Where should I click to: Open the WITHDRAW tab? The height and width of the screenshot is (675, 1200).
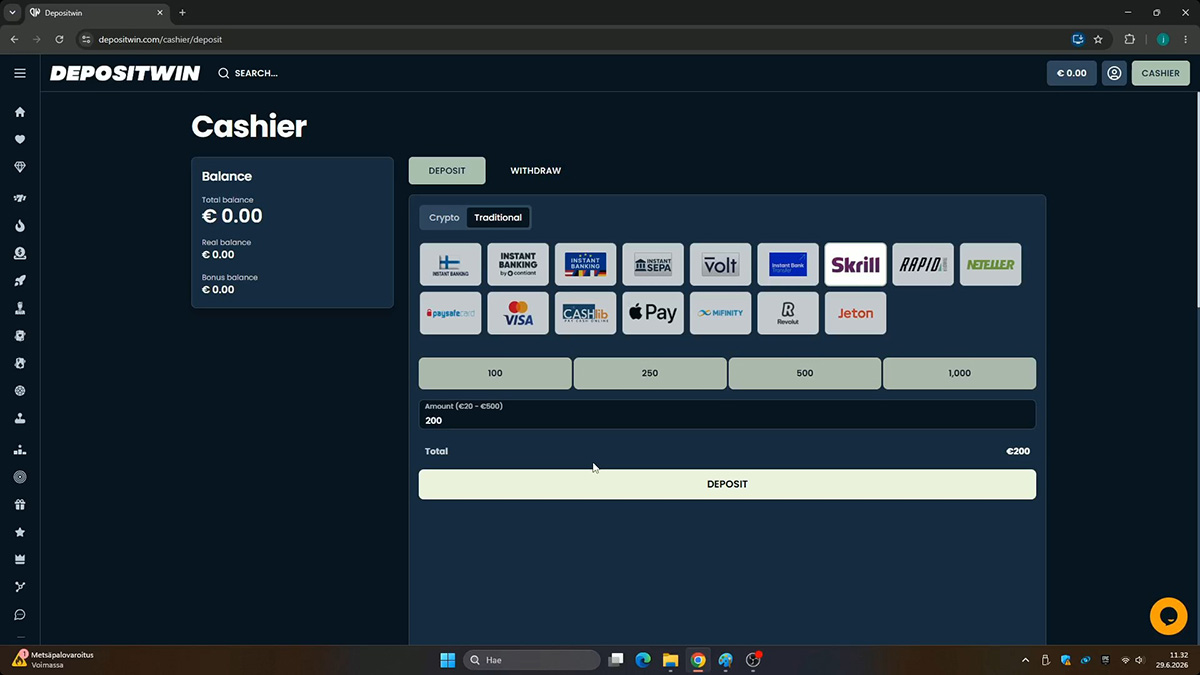pos(535,171)
